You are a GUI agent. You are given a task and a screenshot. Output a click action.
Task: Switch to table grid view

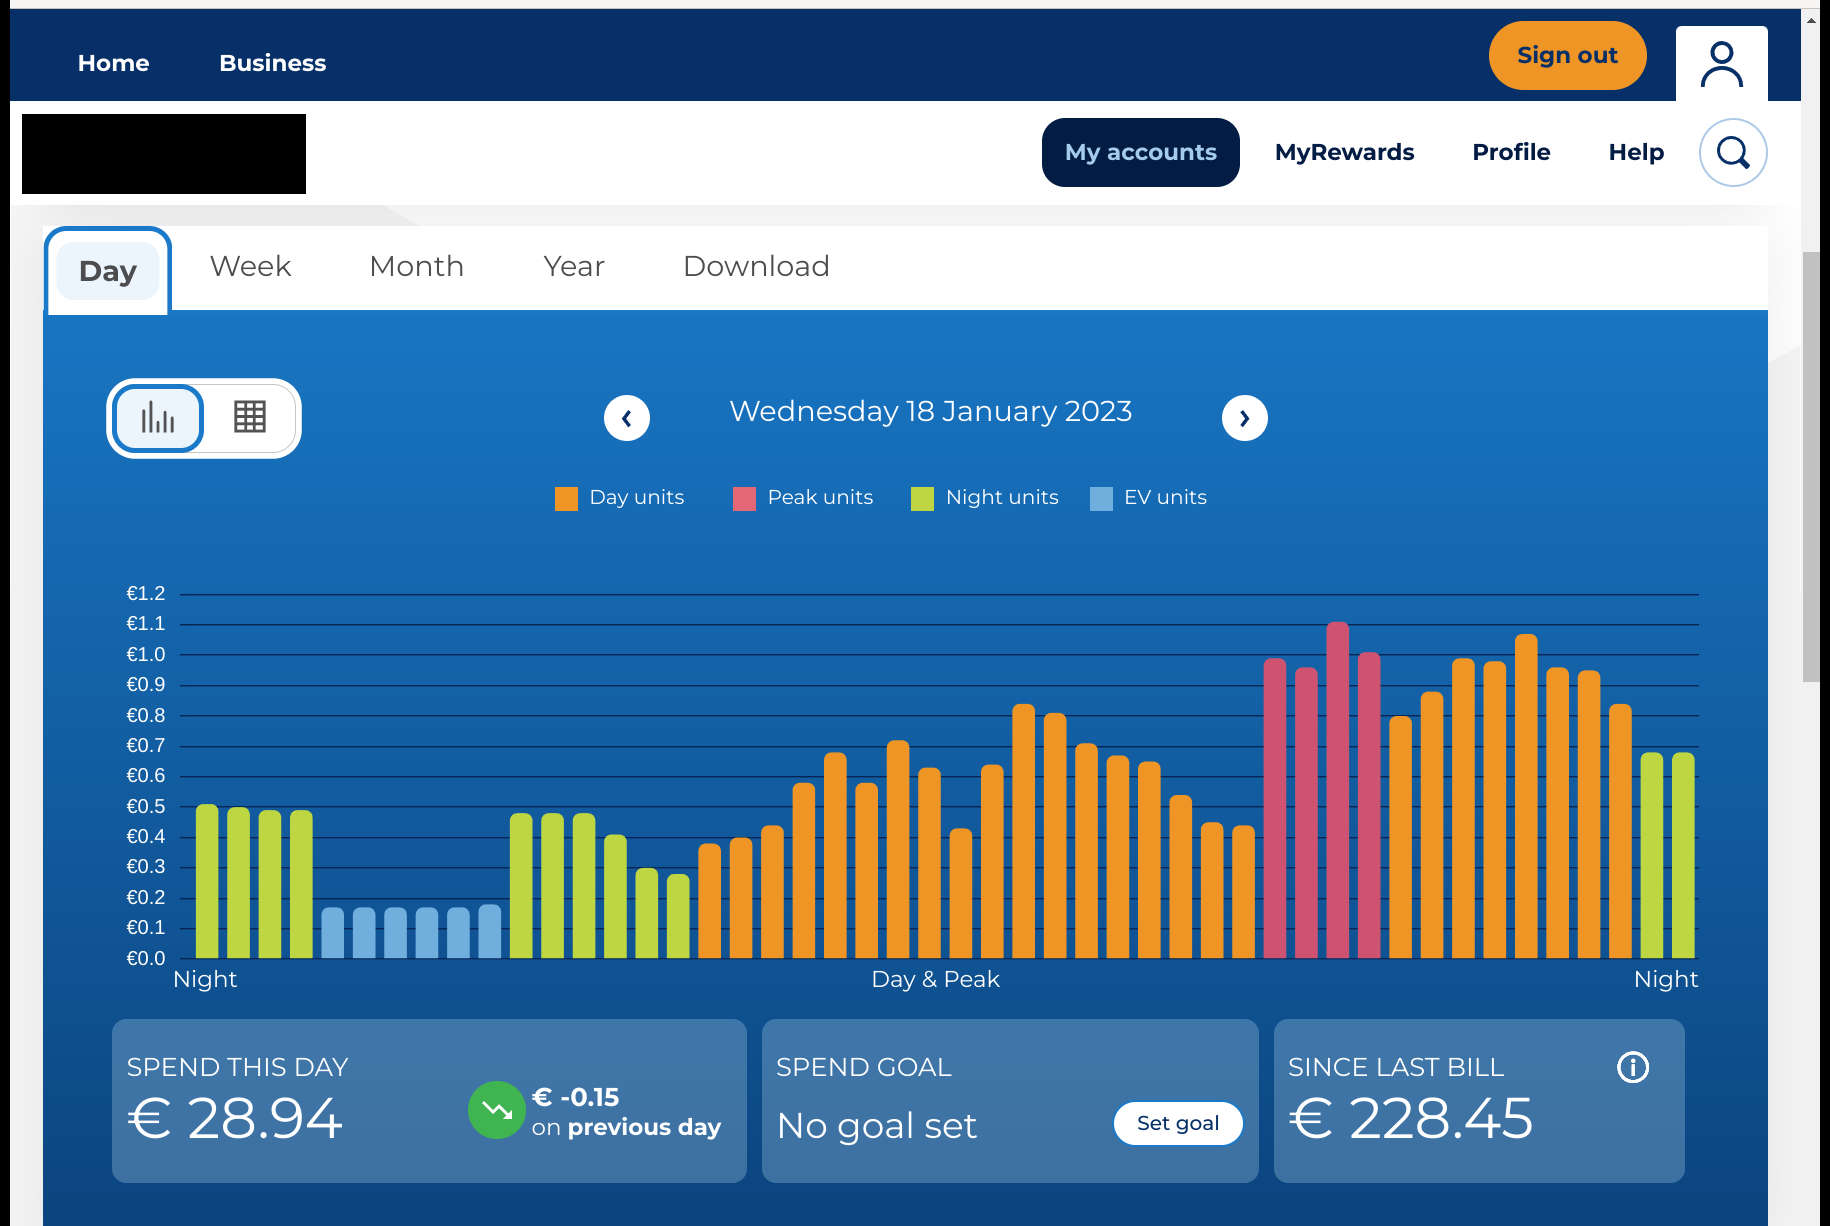250,417
